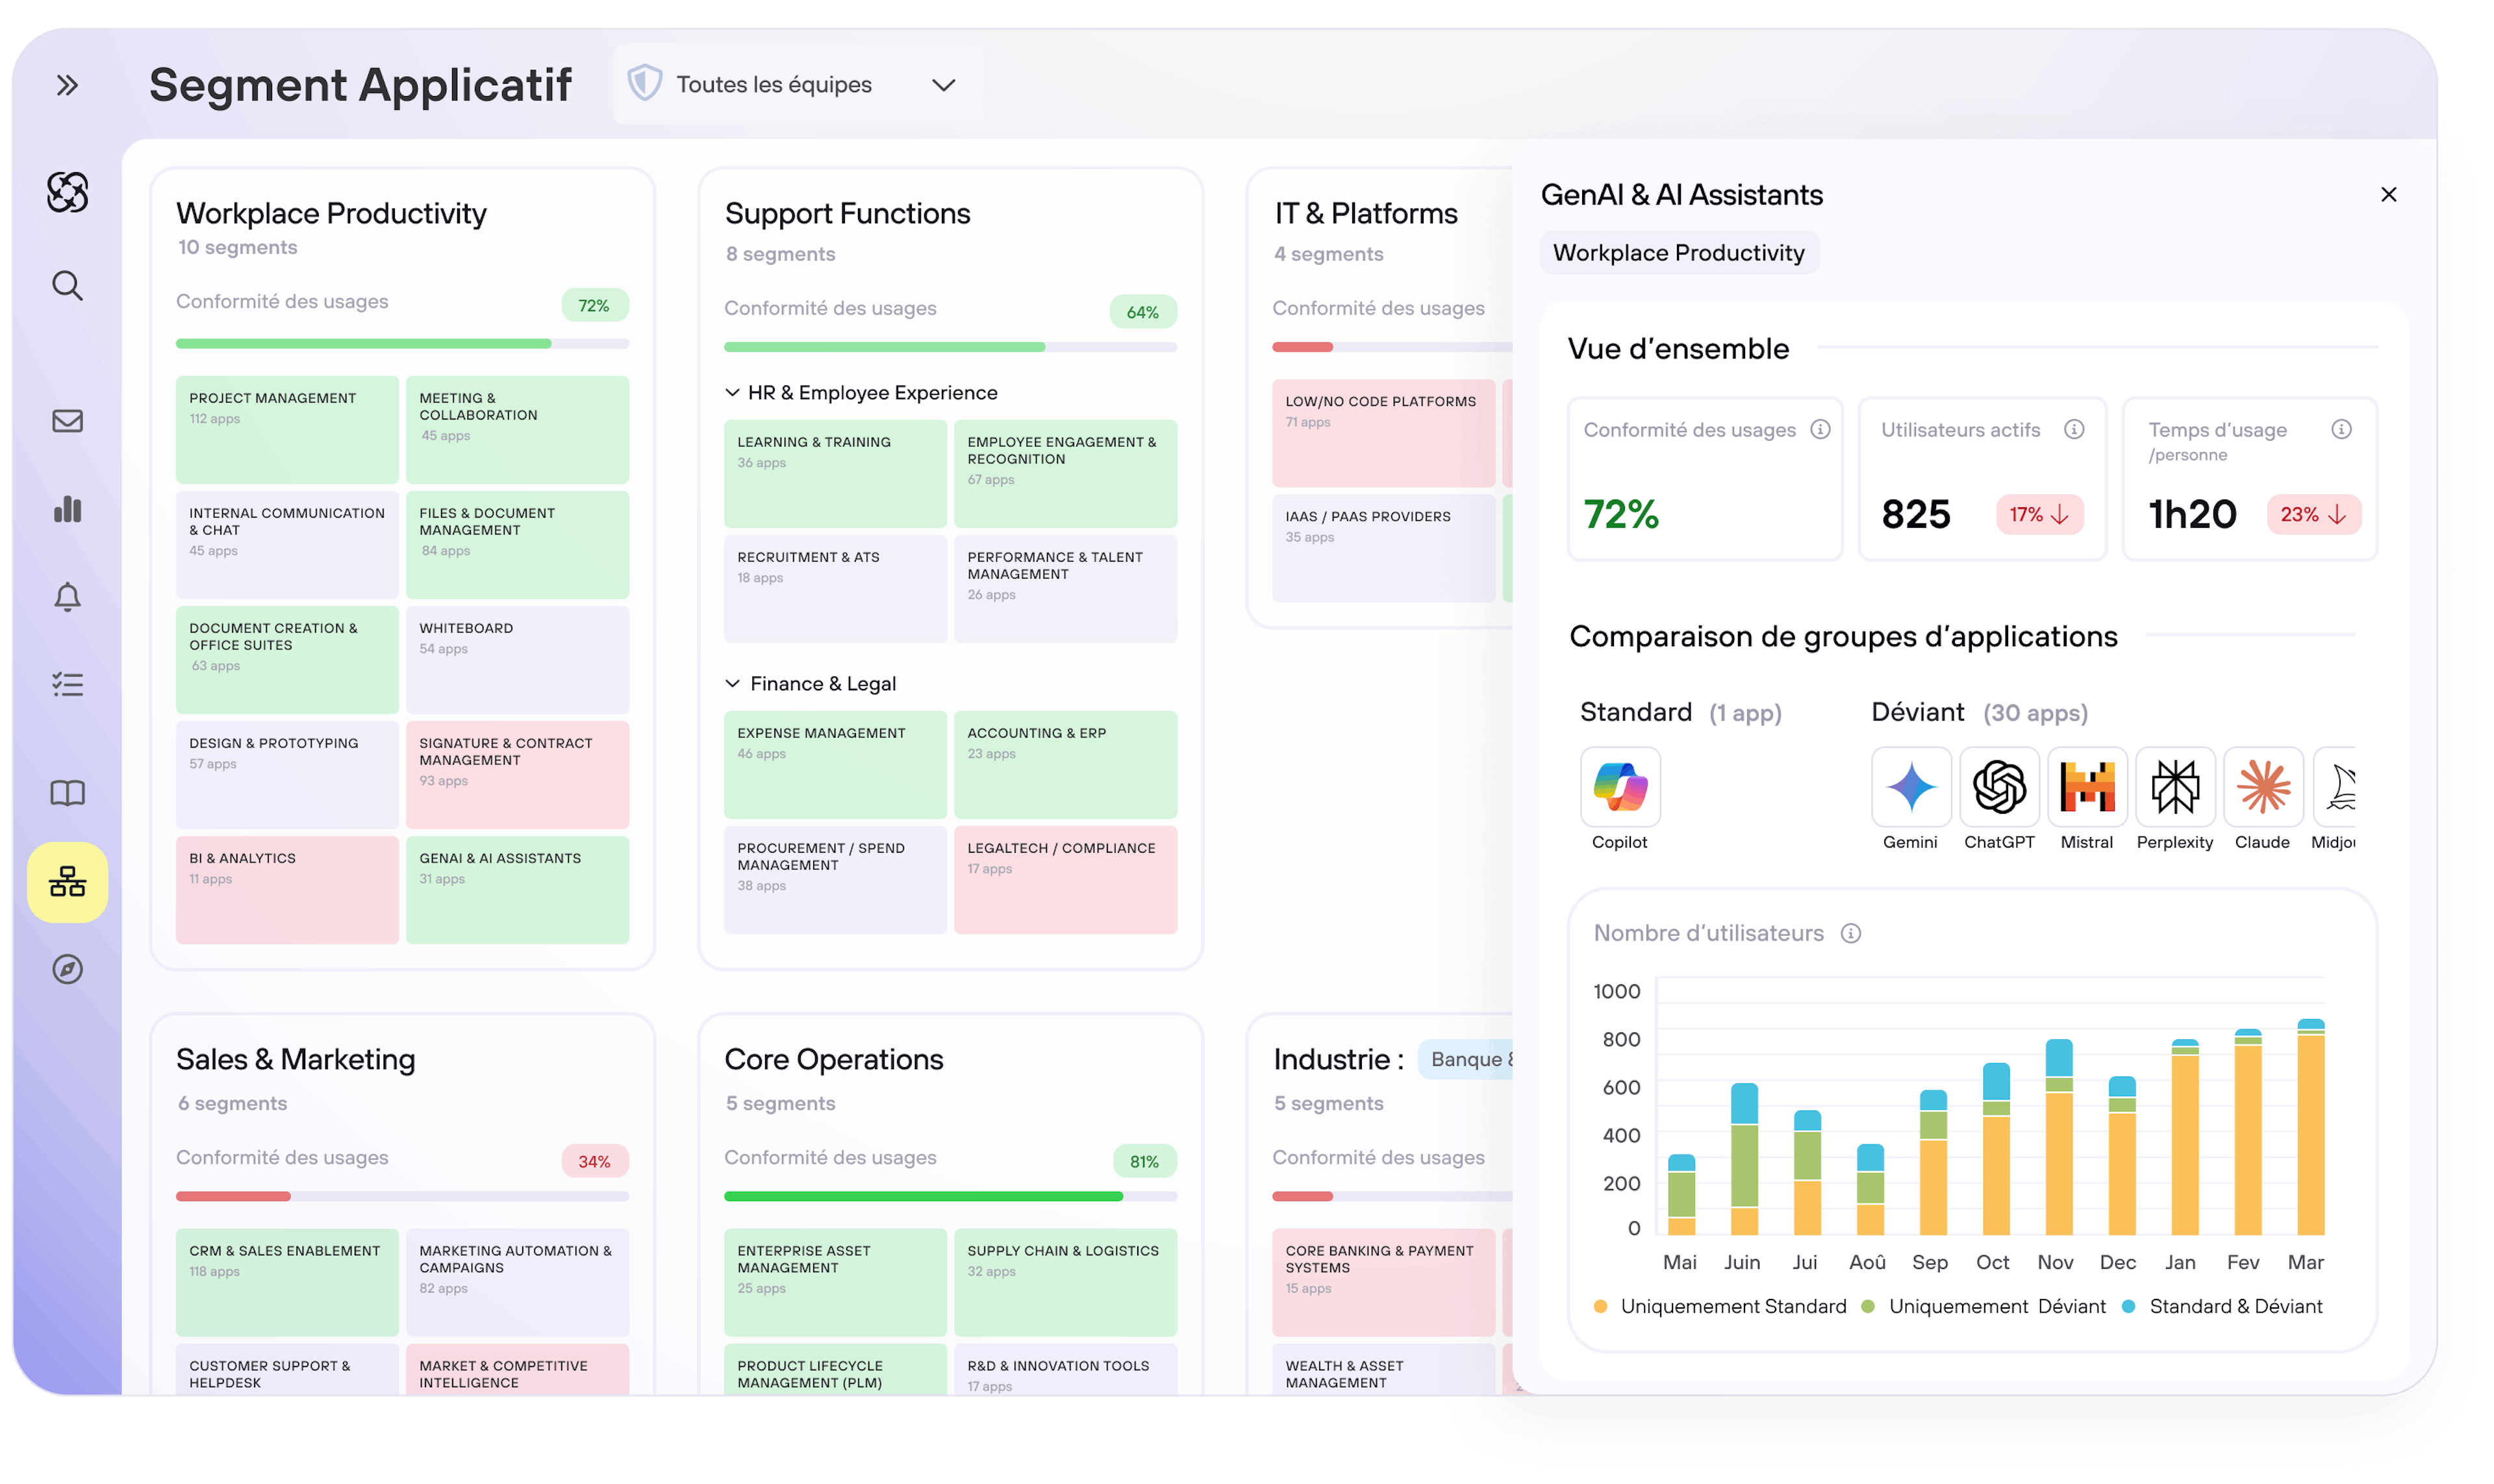Collapse Finance & Legal group
Viewport: 2494px width, 1484px height.
(x=732, y=684)
